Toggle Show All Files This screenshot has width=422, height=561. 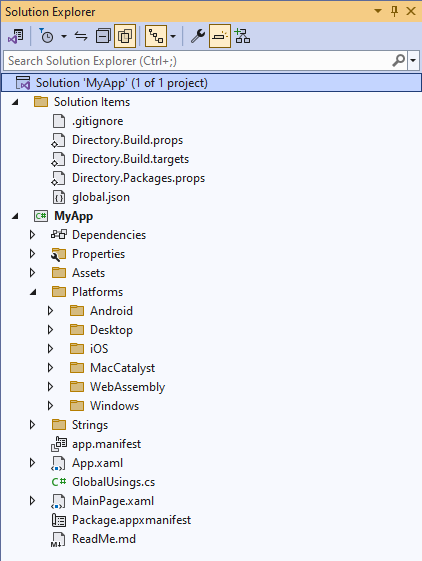pos(125,36)
